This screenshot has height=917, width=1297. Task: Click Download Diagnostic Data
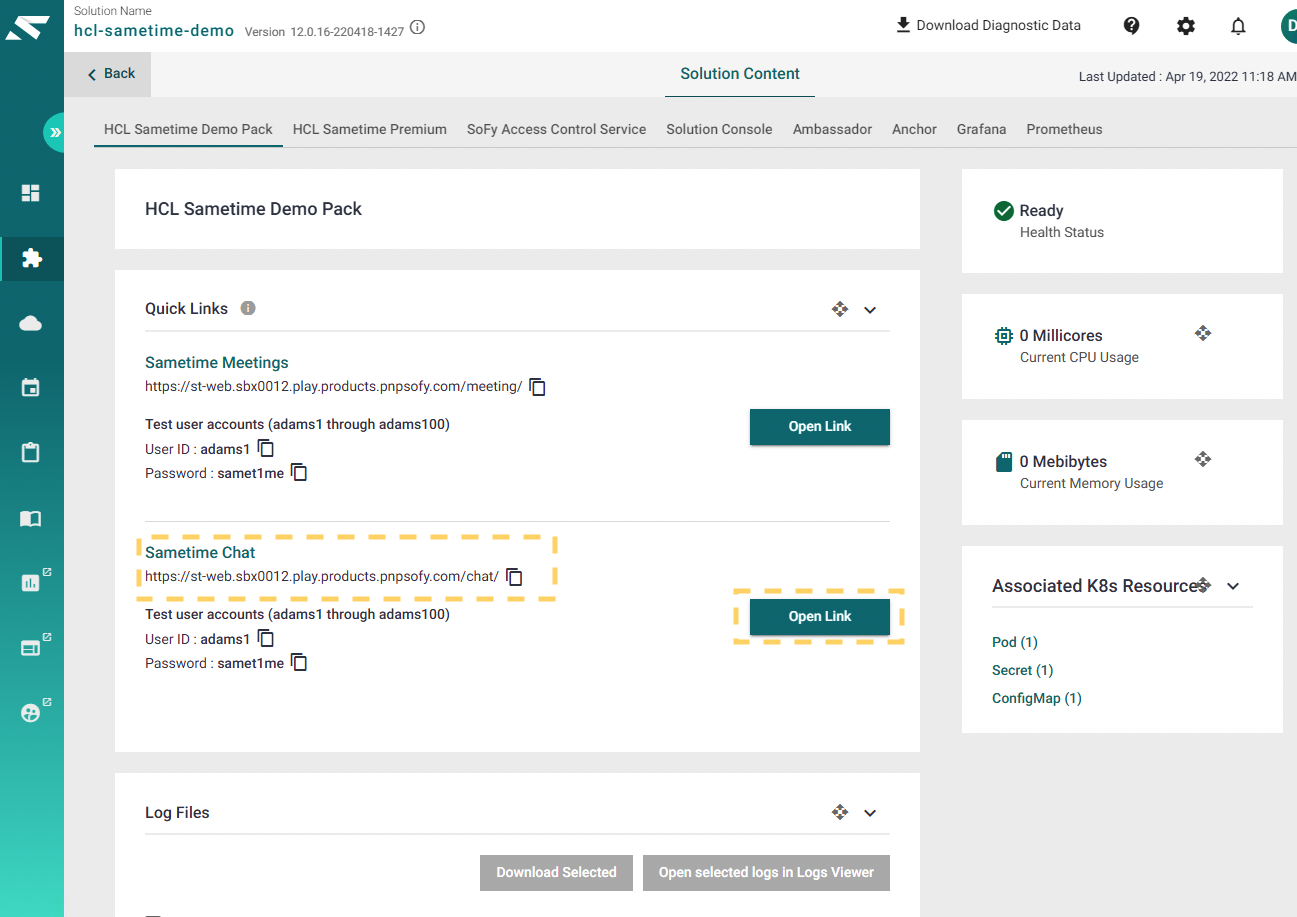(988, 25)
